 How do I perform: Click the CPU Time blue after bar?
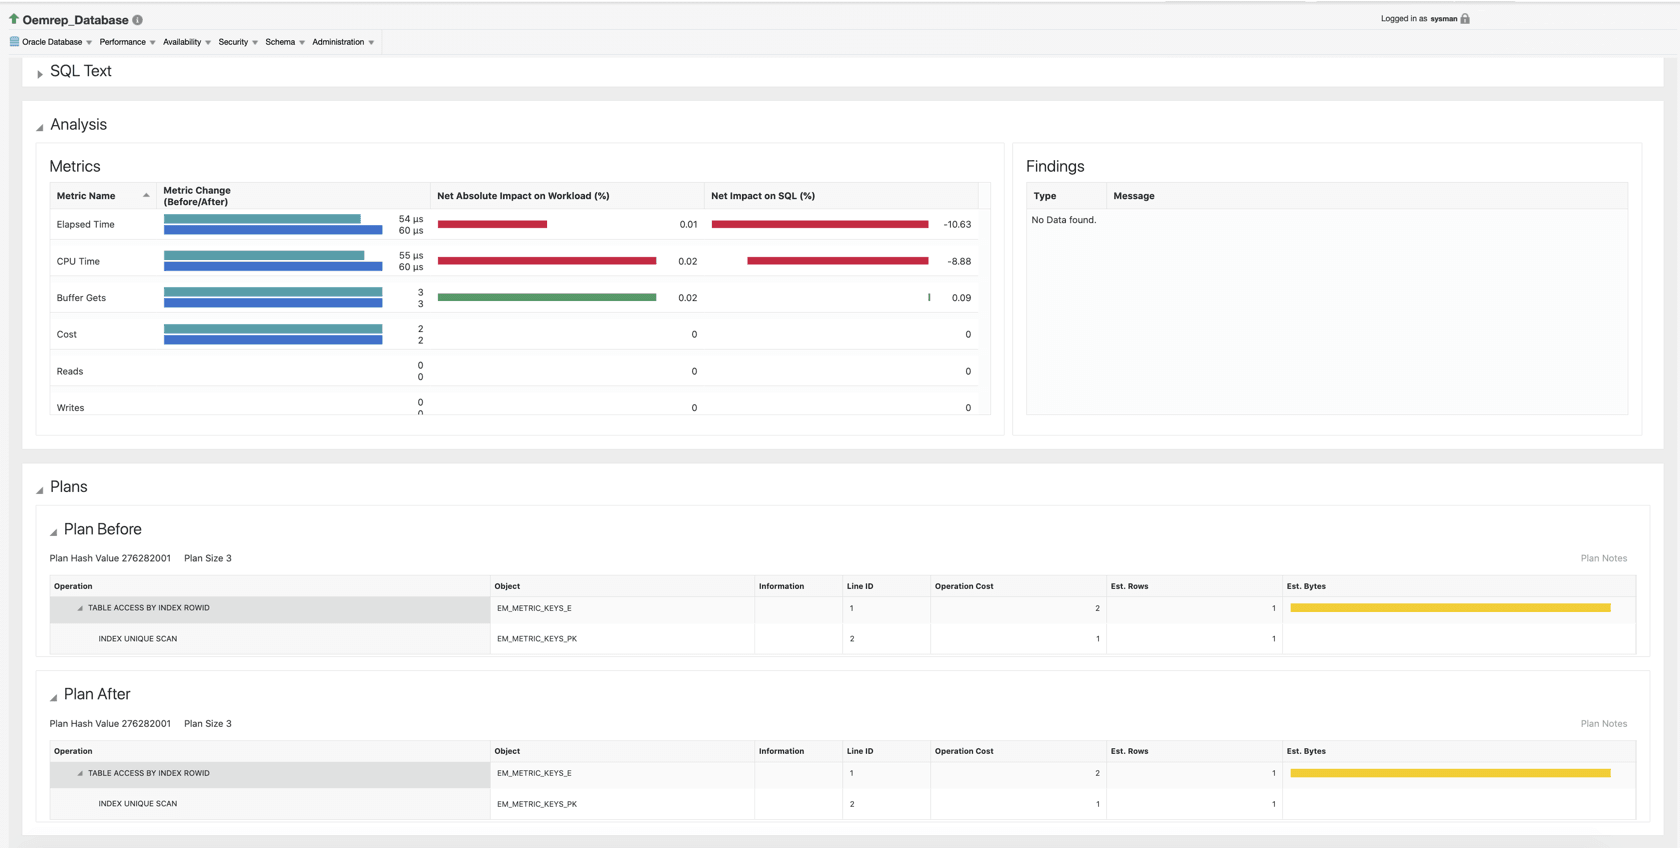pyautogui.click(x=273, y=267)
